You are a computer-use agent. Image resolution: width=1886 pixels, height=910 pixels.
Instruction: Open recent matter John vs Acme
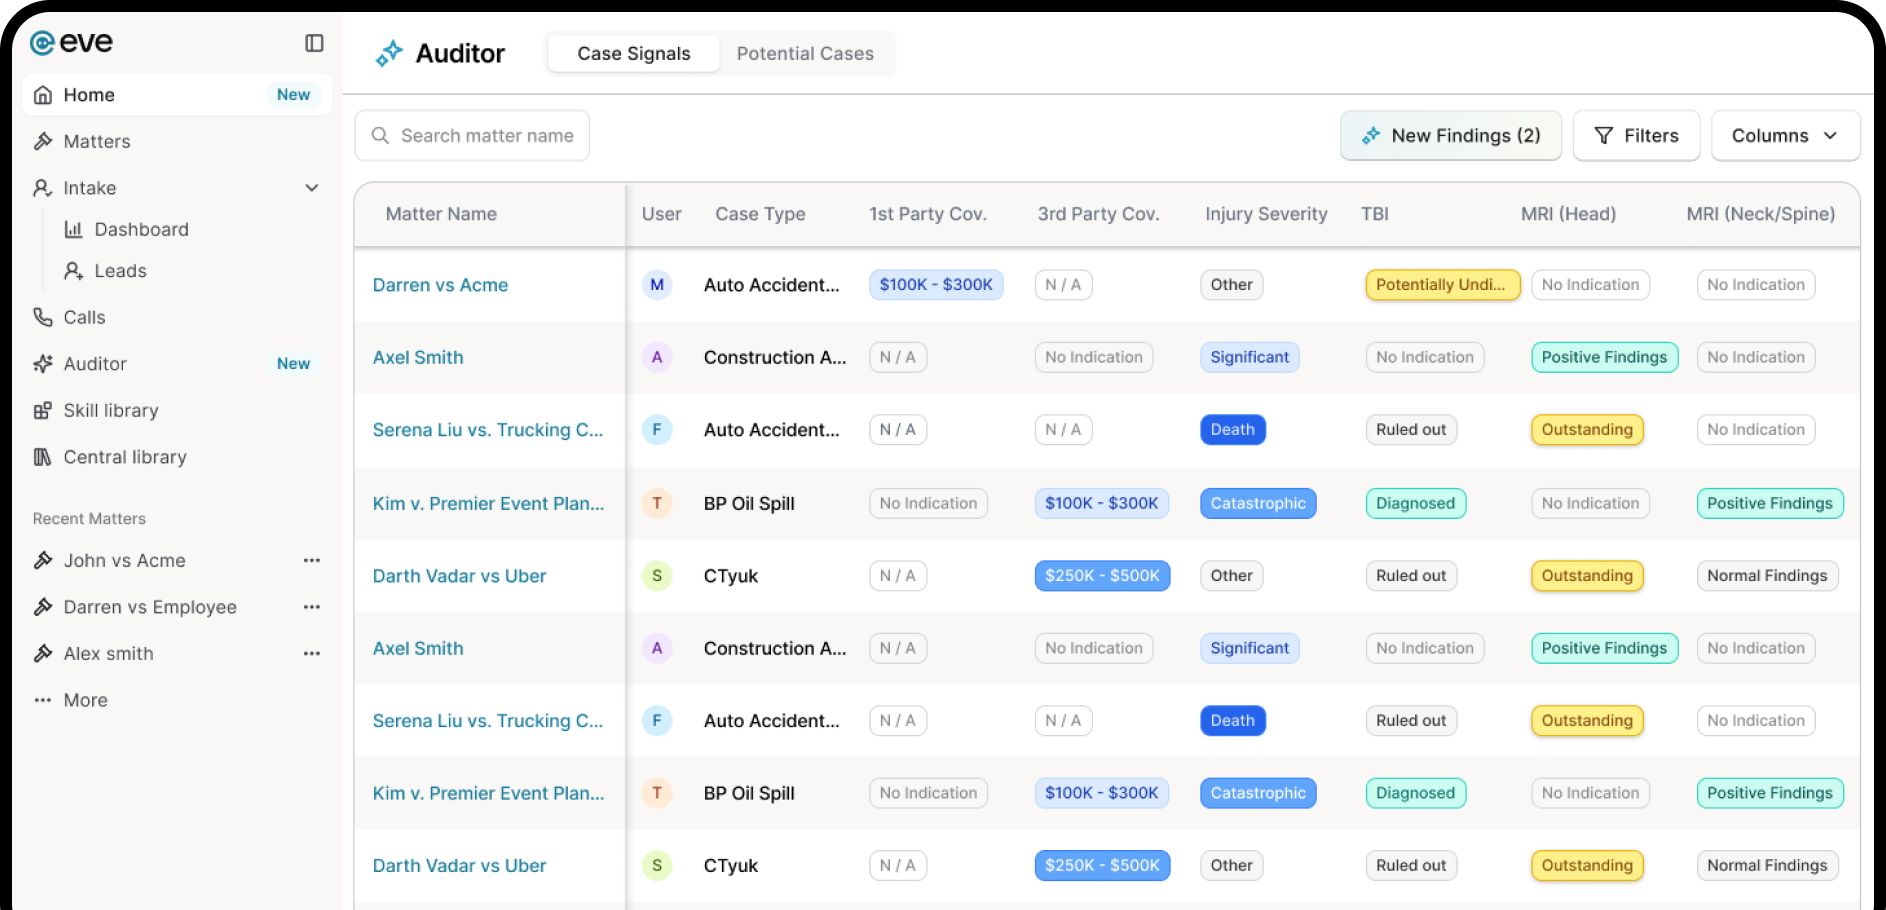125,560
